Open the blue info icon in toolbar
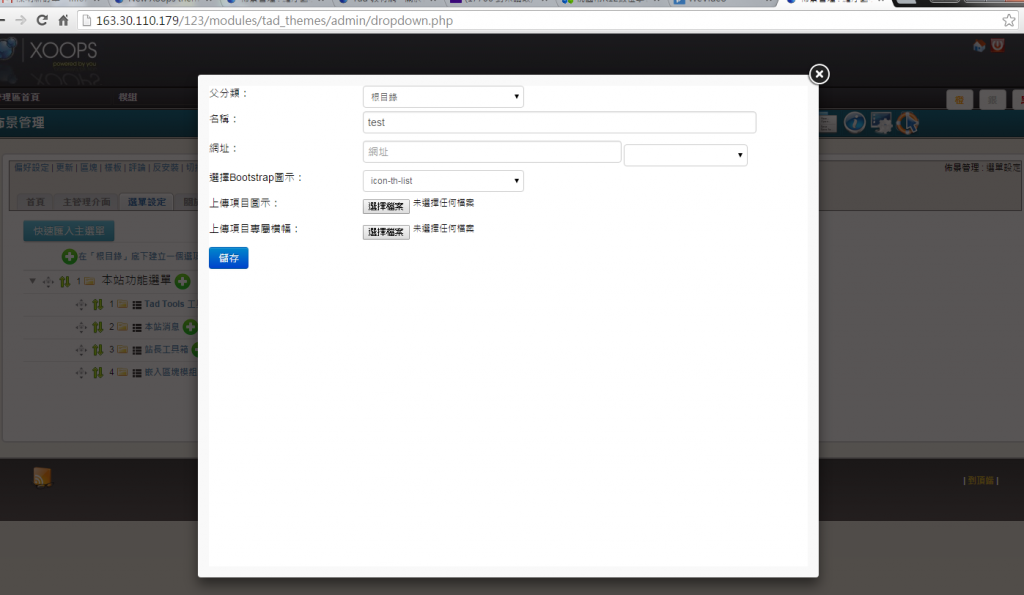The height and width of the screenshot is (595, 1024). point(854,122)
